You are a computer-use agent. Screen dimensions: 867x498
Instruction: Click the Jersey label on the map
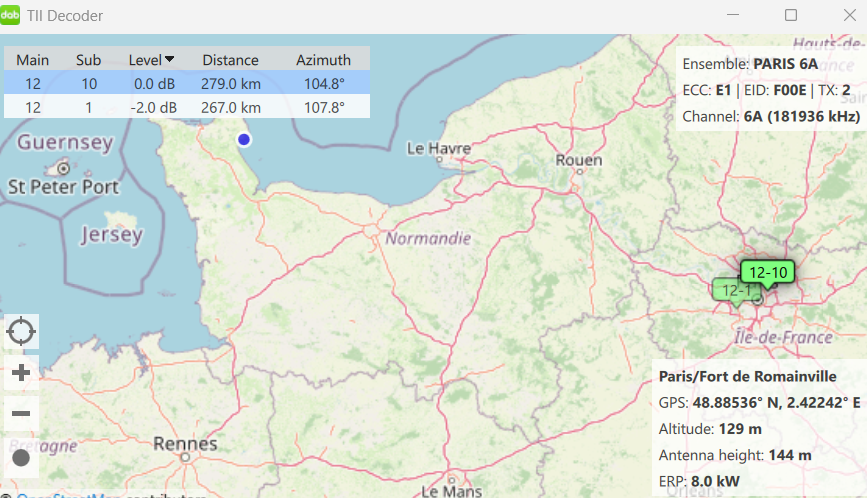[112, 235]
